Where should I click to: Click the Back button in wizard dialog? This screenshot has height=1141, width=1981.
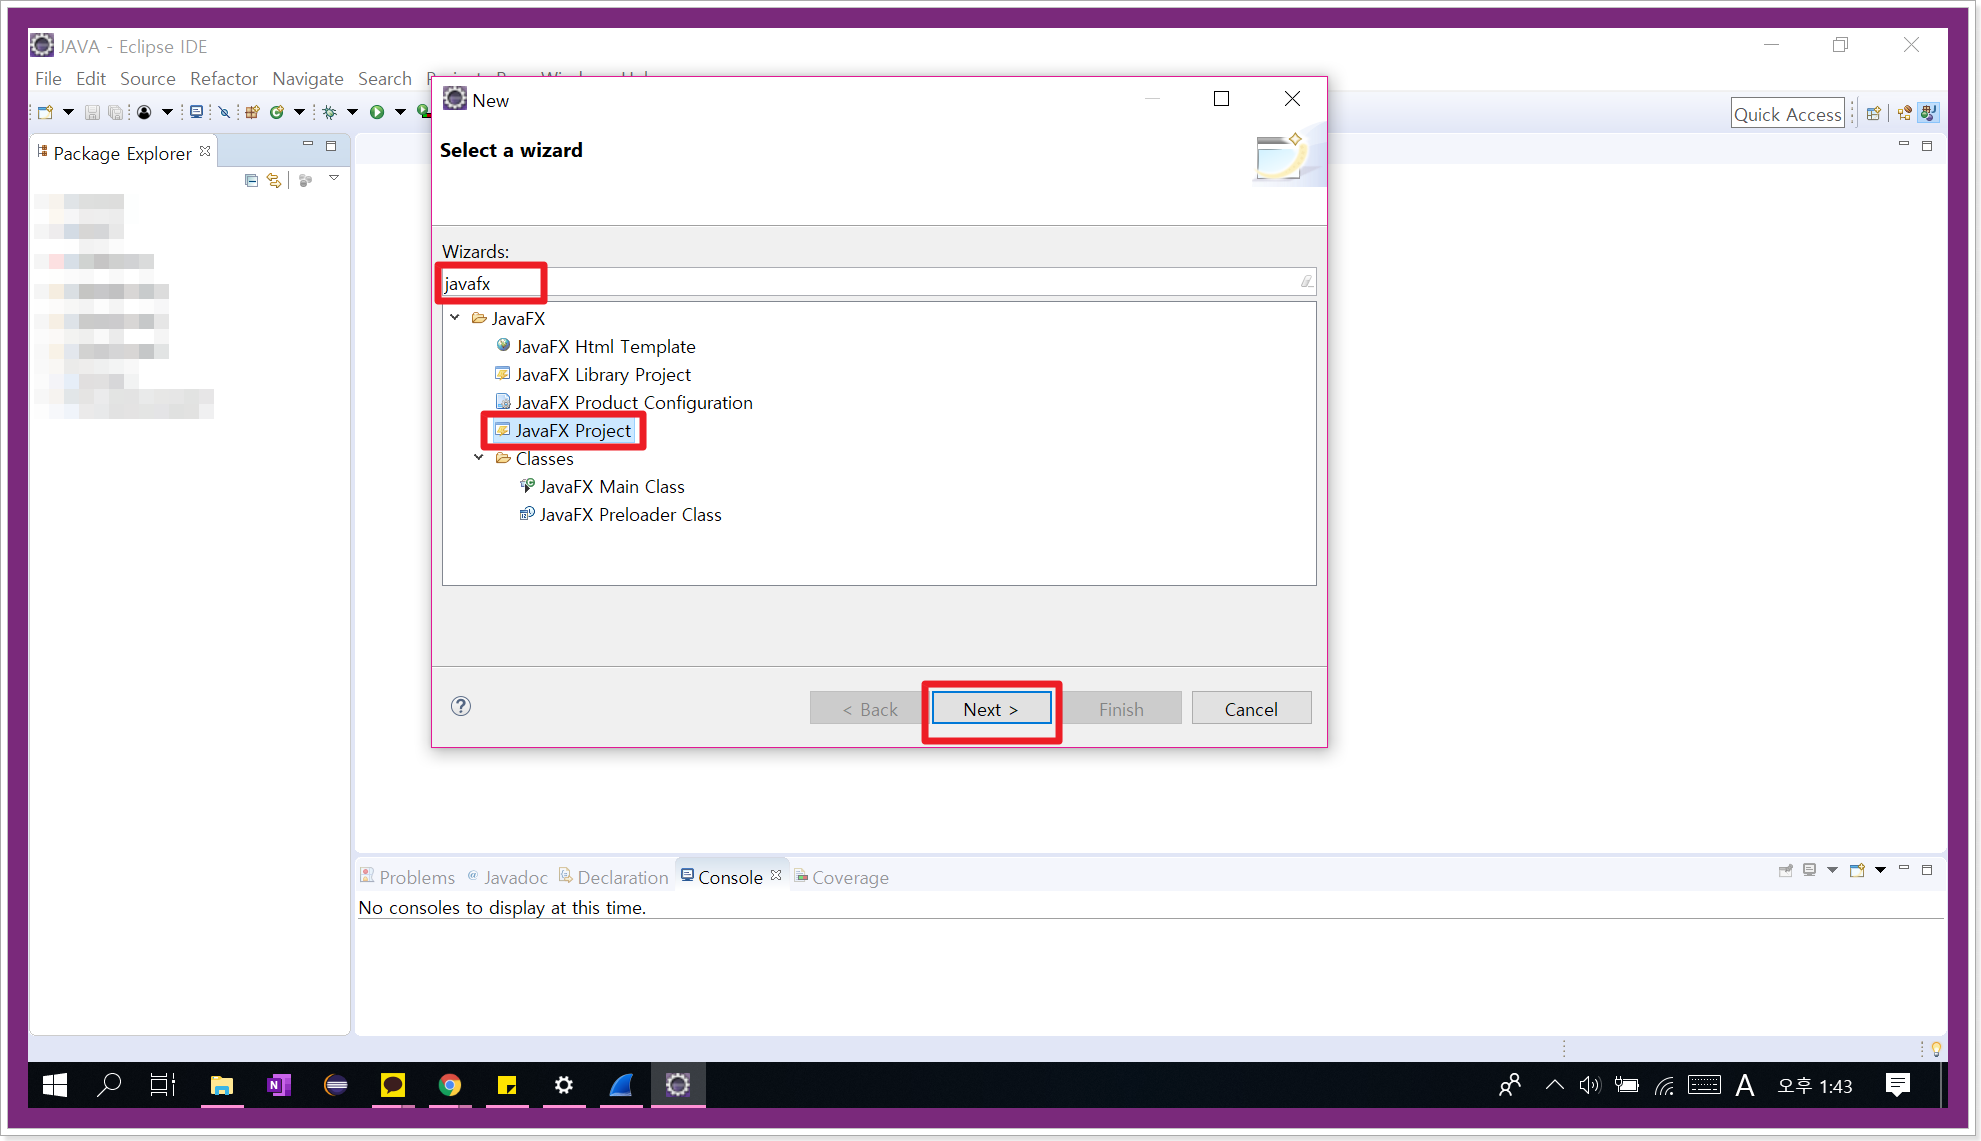point(869,708)
